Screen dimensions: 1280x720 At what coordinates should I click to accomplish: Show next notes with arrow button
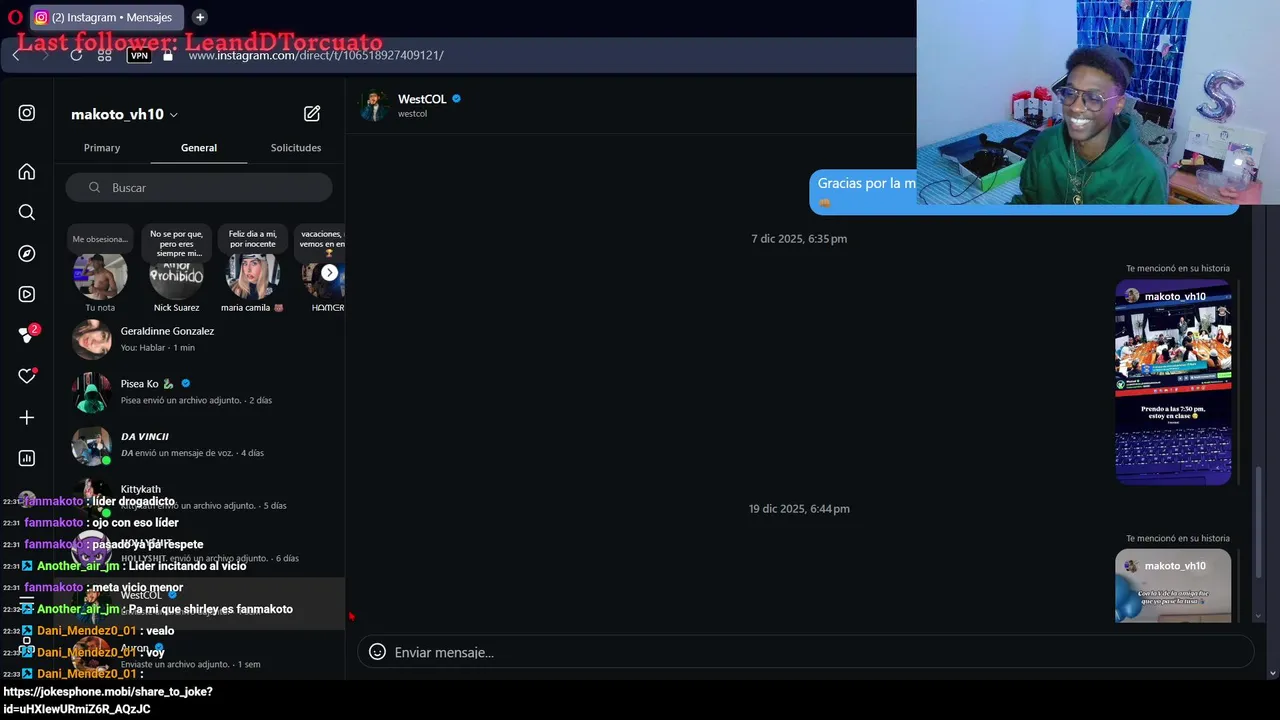(x=329, y=273)
